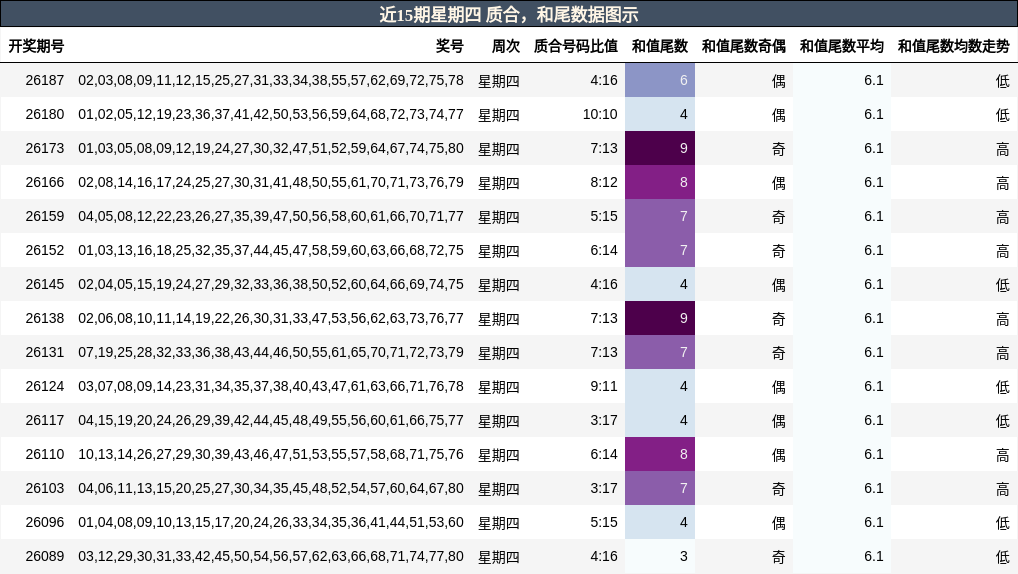Screen dimensions: 1018x574
Task: Select period number 26145
Action: point(45,284)
